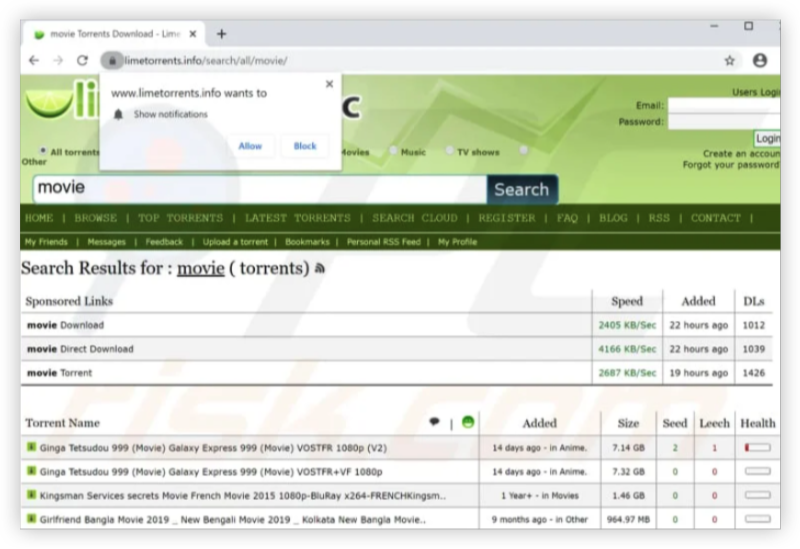The image size is (800, 549).
Task: Open a new tab with plus icon
Action: [221, 34]
